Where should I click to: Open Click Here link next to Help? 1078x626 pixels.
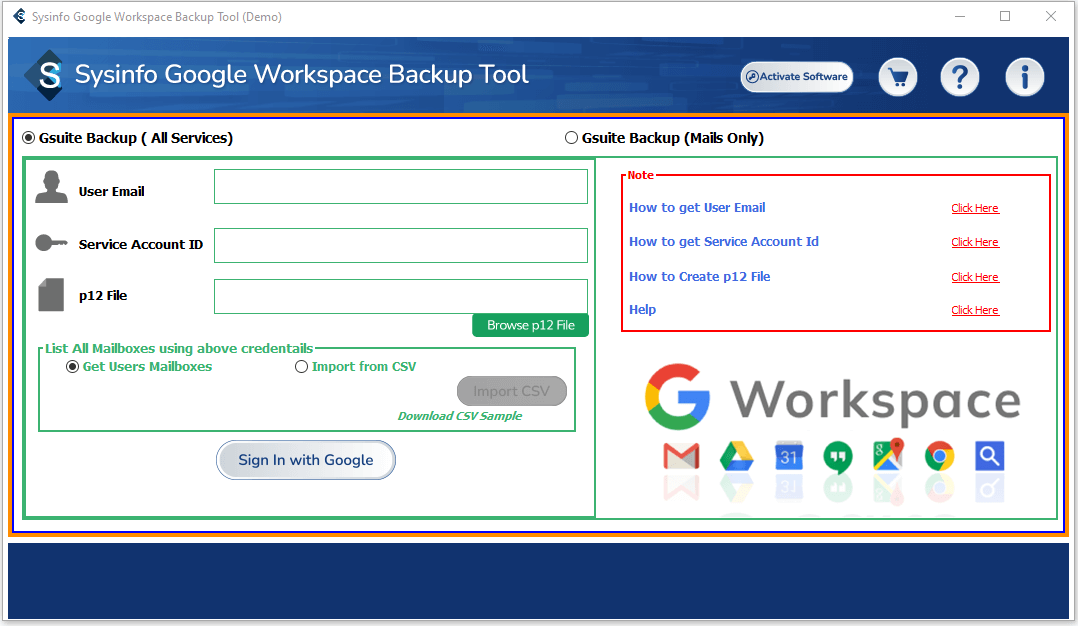tap(975, 310)
